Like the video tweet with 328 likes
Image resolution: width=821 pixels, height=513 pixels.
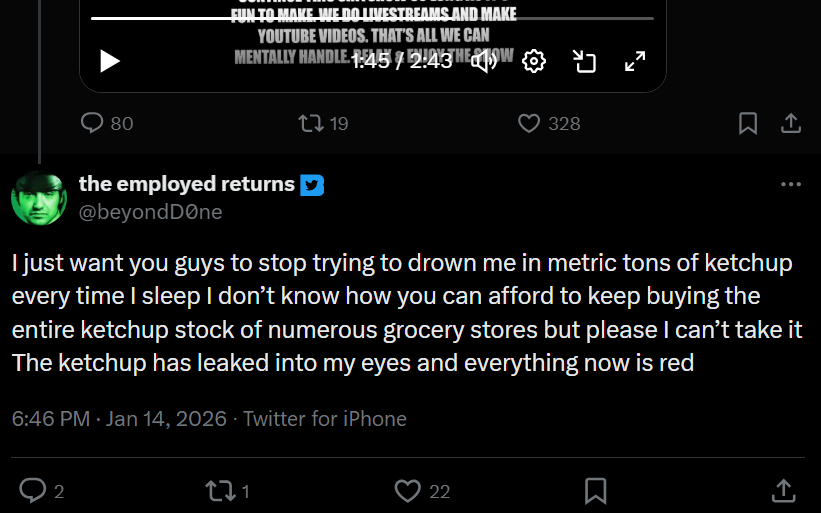click(x=549, y=124)
